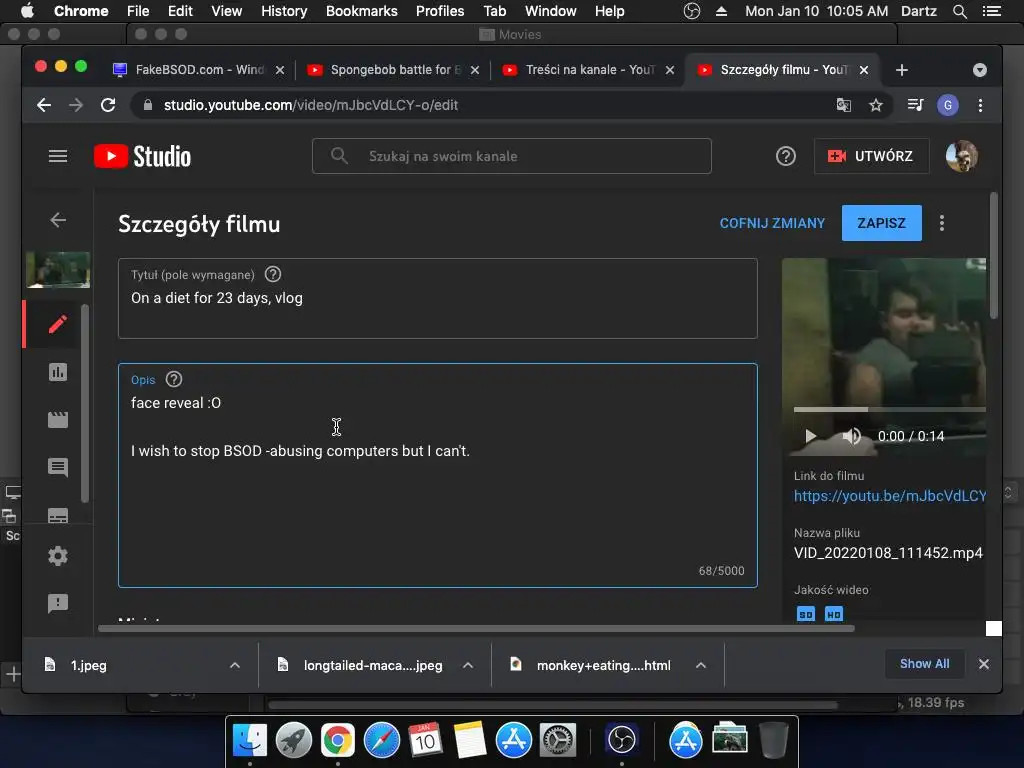Click the Chrome profile G avatar
The height and width of the screenshot is (768, 1024).
point(948,105)
